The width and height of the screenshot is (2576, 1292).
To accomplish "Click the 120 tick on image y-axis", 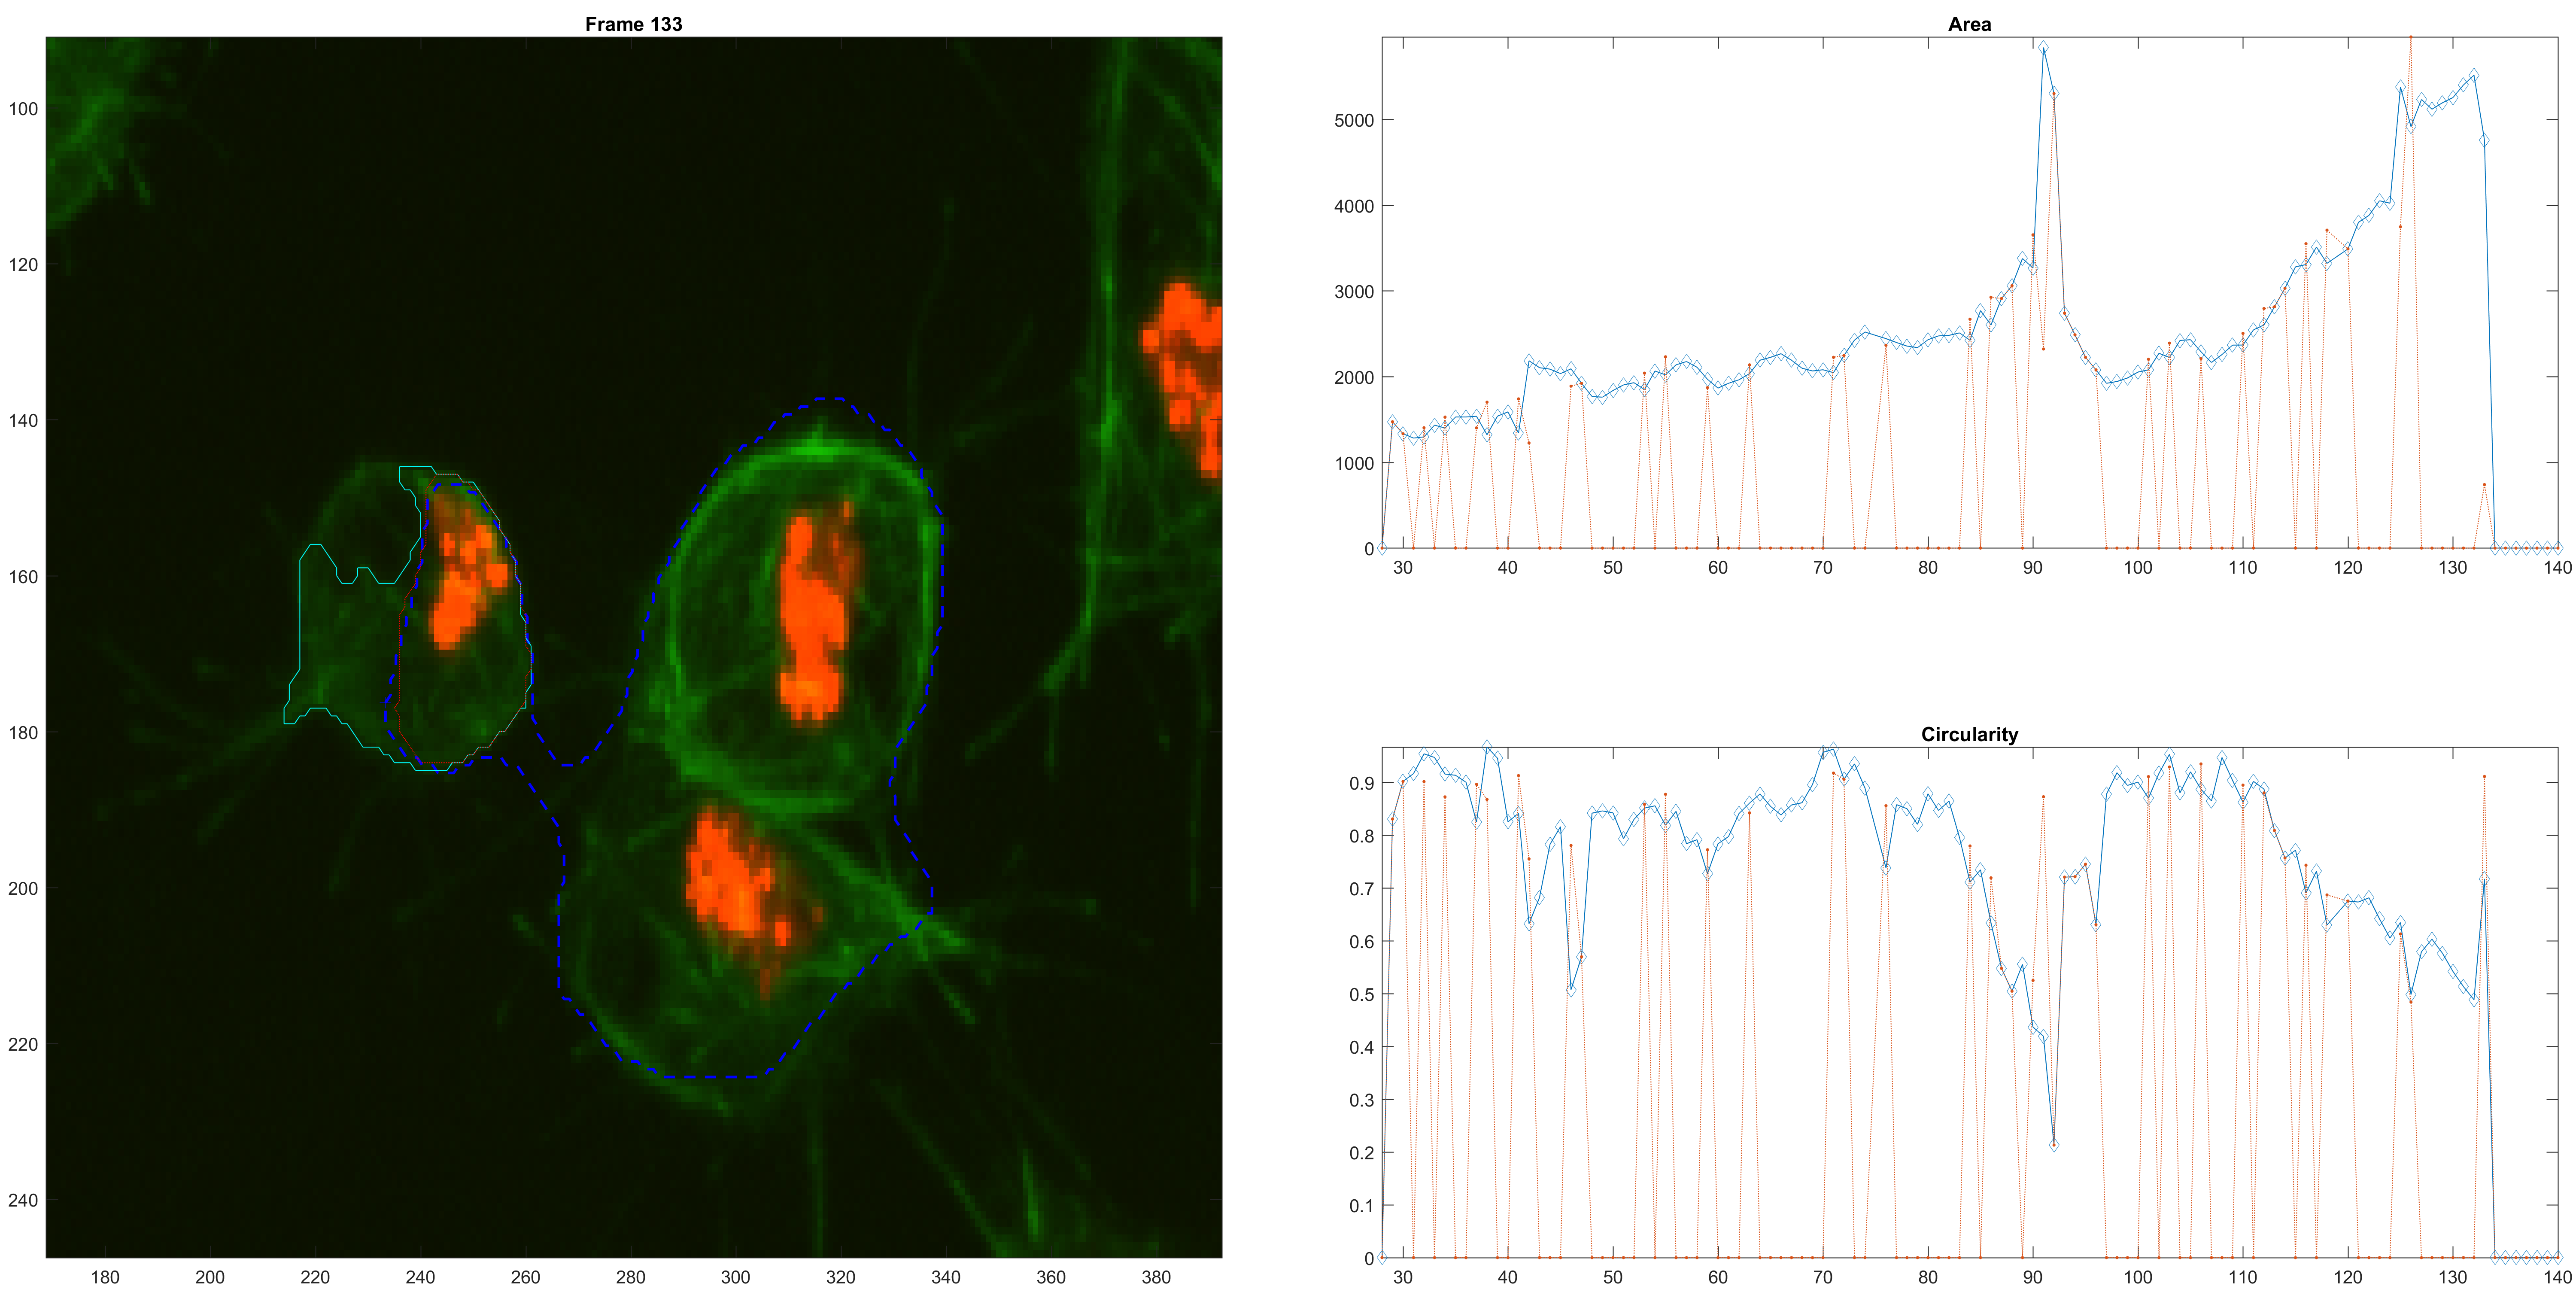I will coord(23,265).
